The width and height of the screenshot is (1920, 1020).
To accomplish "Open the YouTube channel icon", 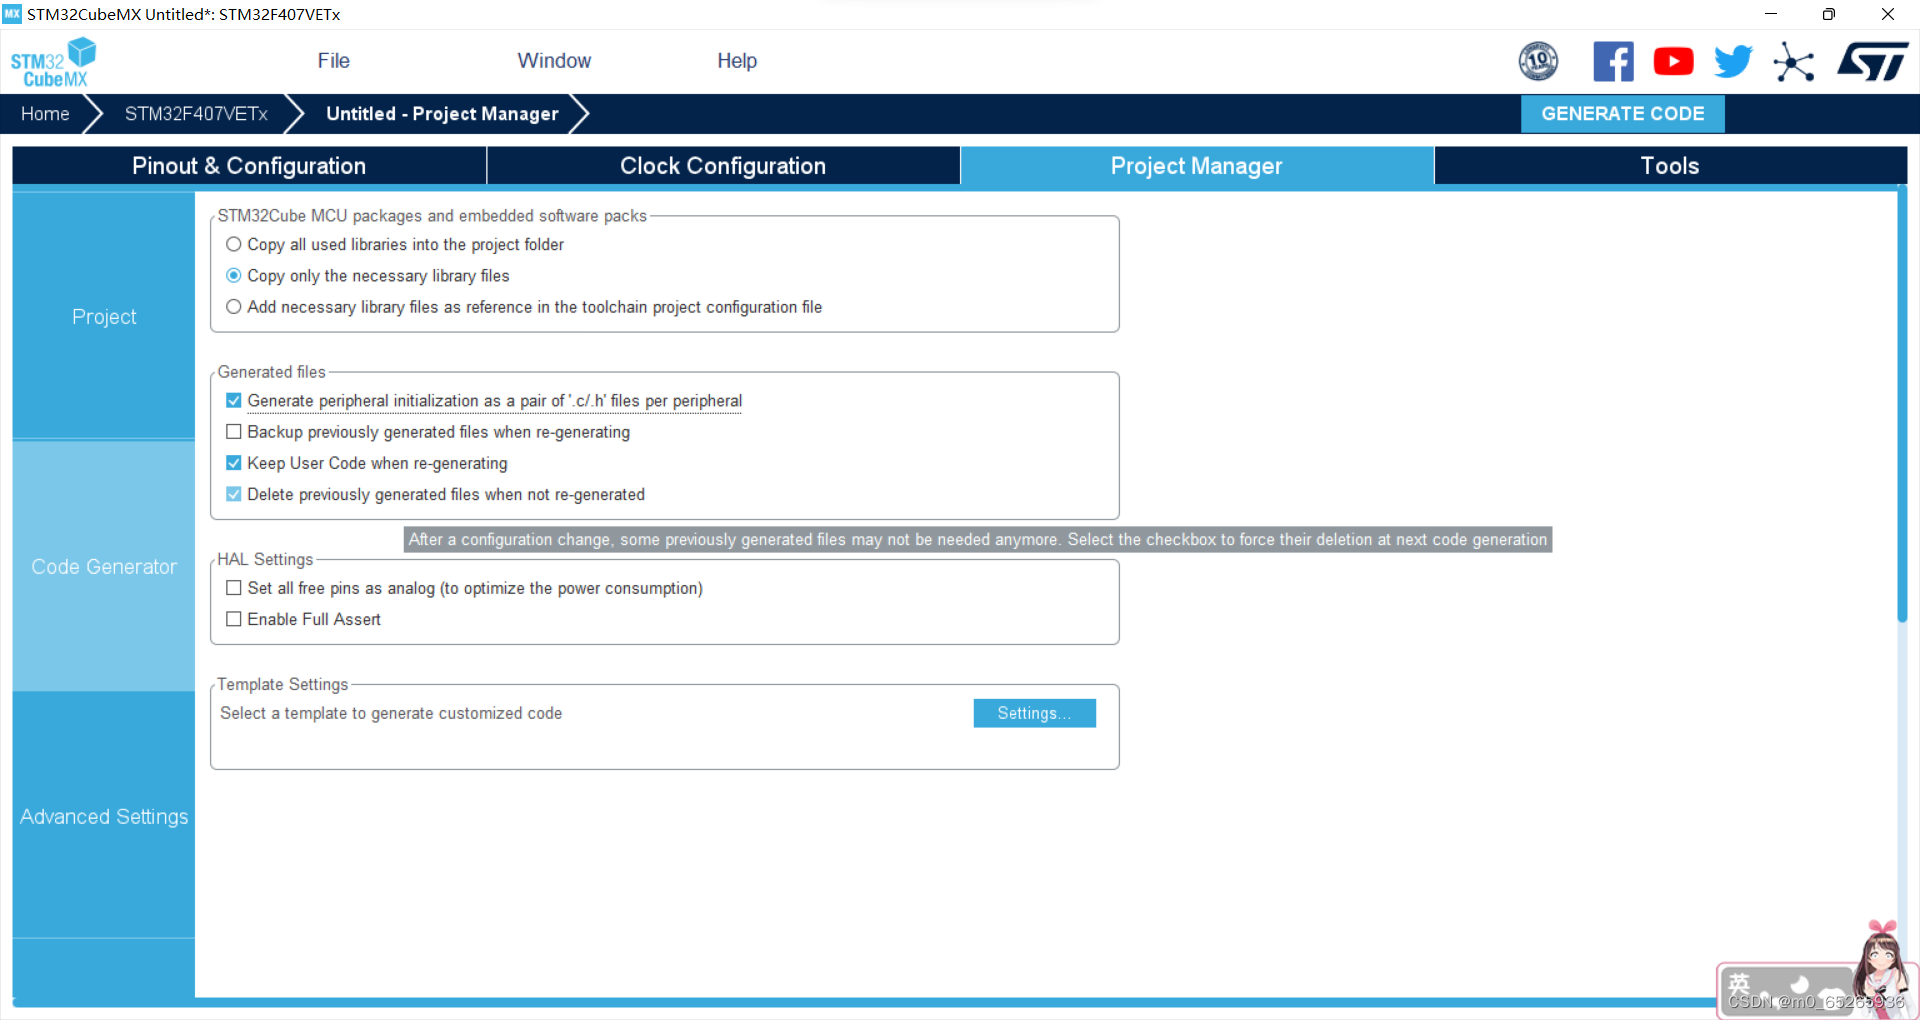I will click(1673, 61).
